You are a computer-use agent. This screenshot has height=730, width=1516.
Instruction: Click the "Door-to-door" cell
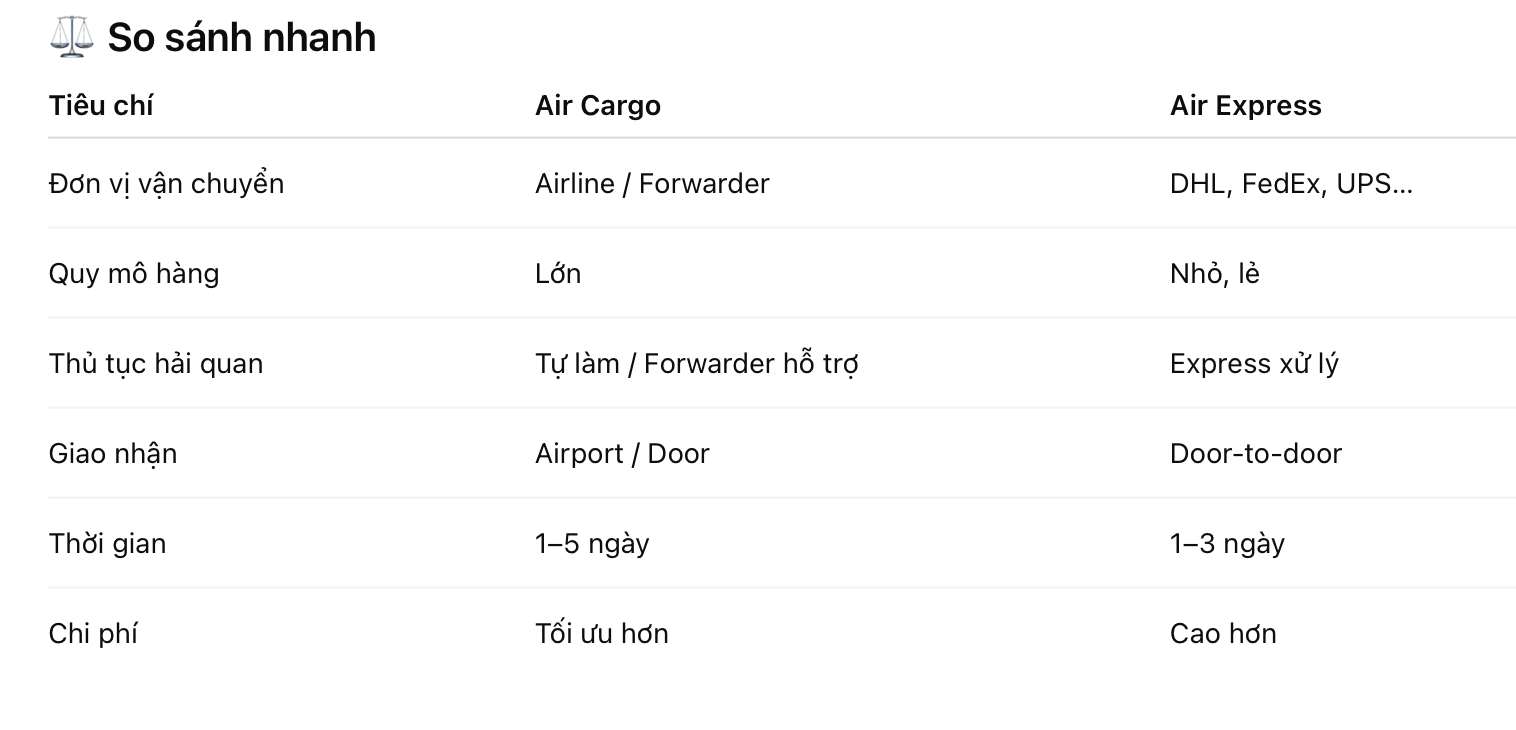pos(1256,454)
